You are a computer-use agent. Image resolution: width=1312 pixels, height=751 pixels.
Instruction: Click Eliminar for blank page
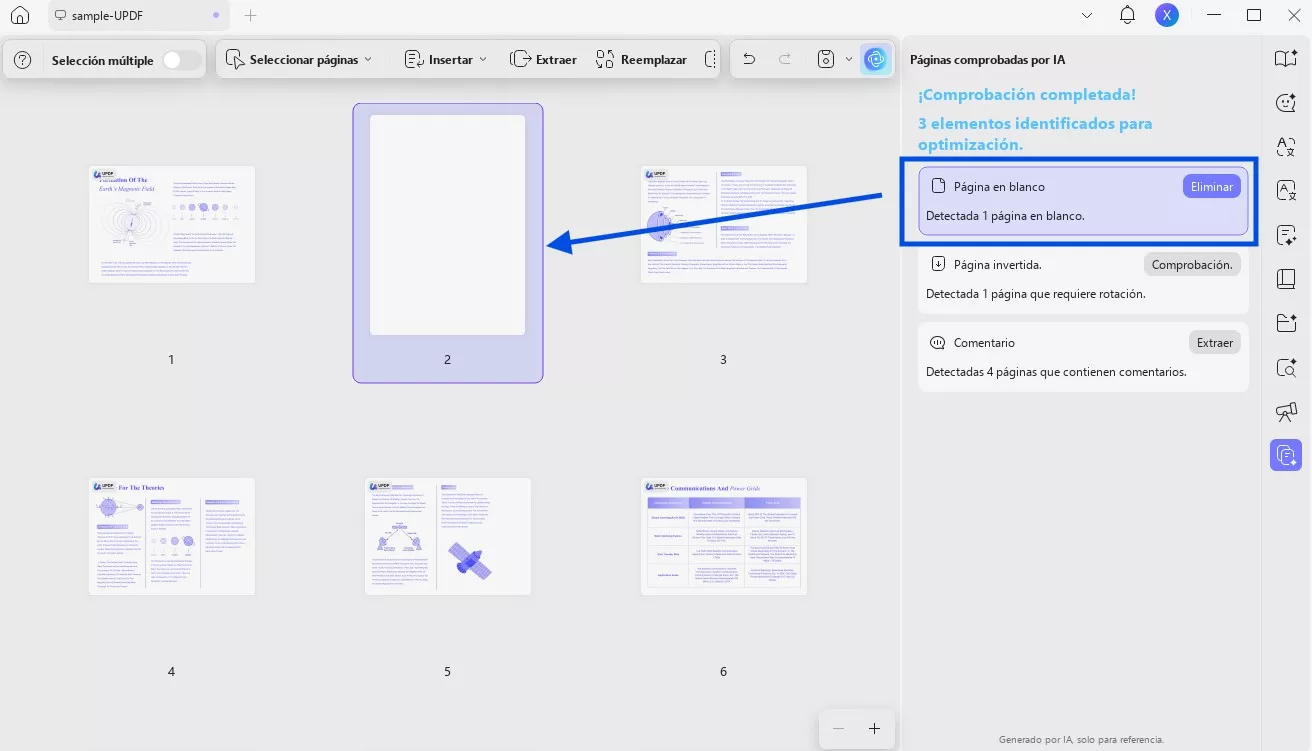1211,187
